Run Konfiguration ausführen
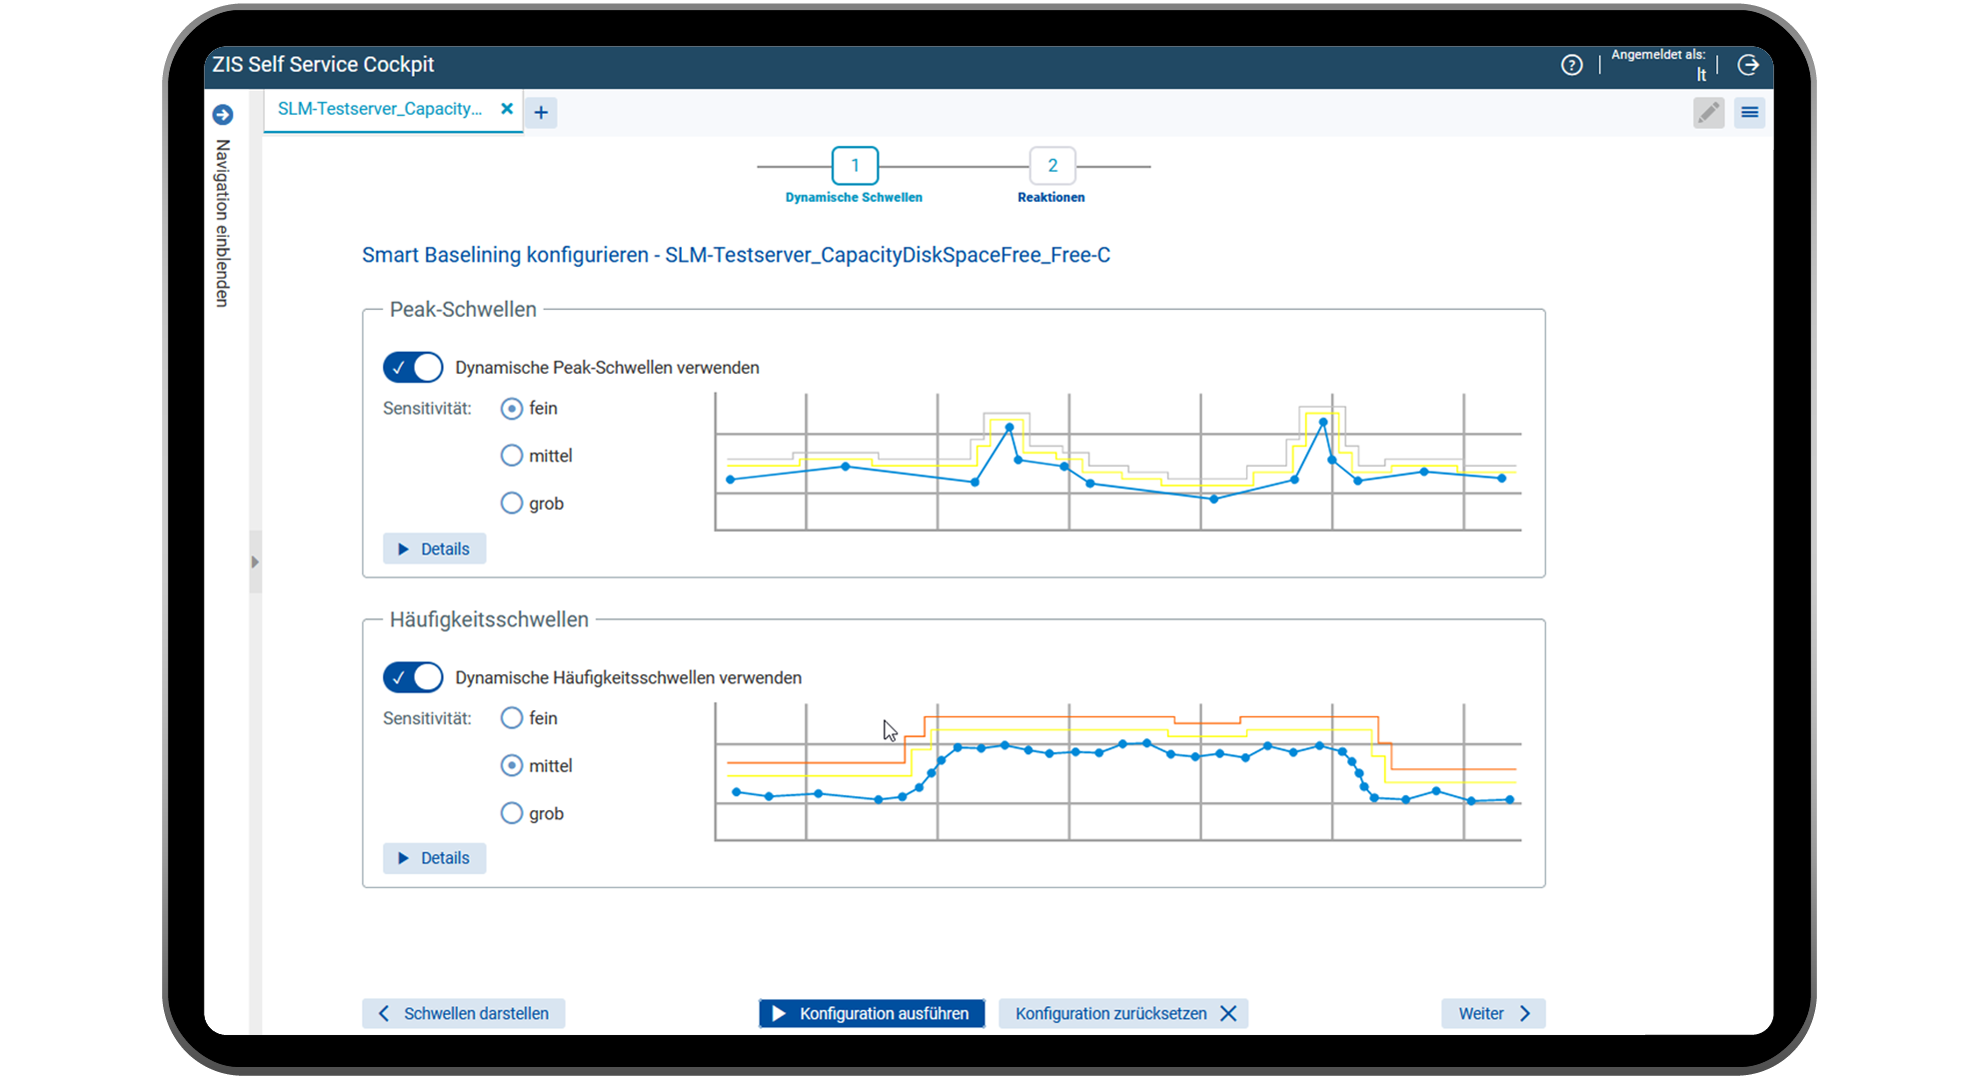The width and height of the screenshot is (1980, 1080). [872, 1013]
